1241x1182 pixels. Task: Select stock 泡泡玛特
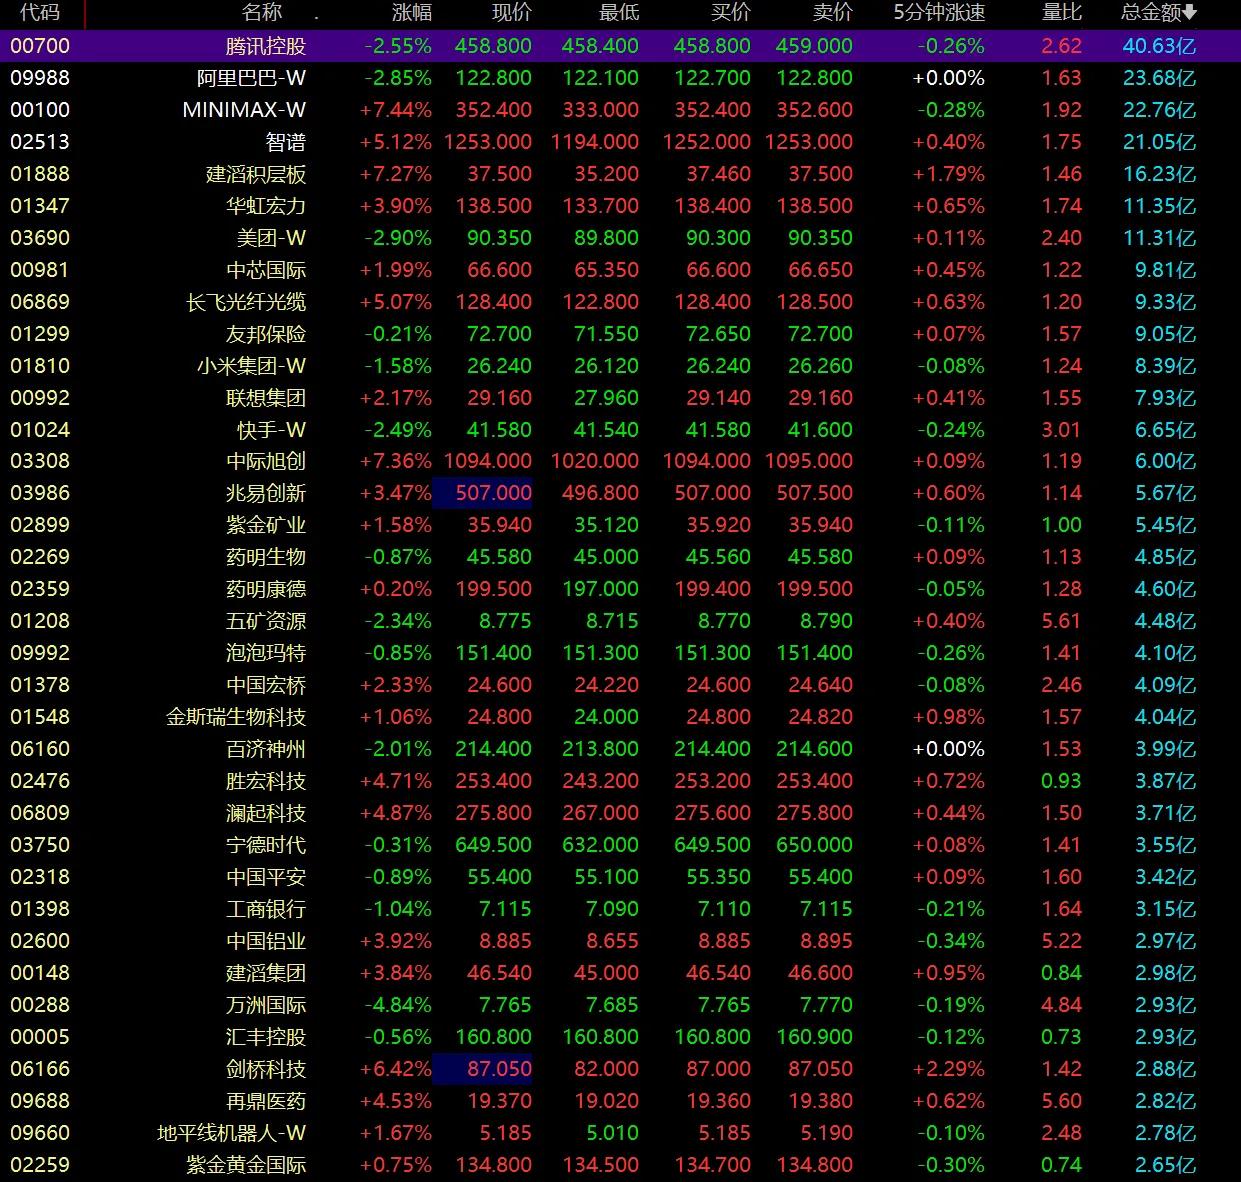(x=266, y=653)
